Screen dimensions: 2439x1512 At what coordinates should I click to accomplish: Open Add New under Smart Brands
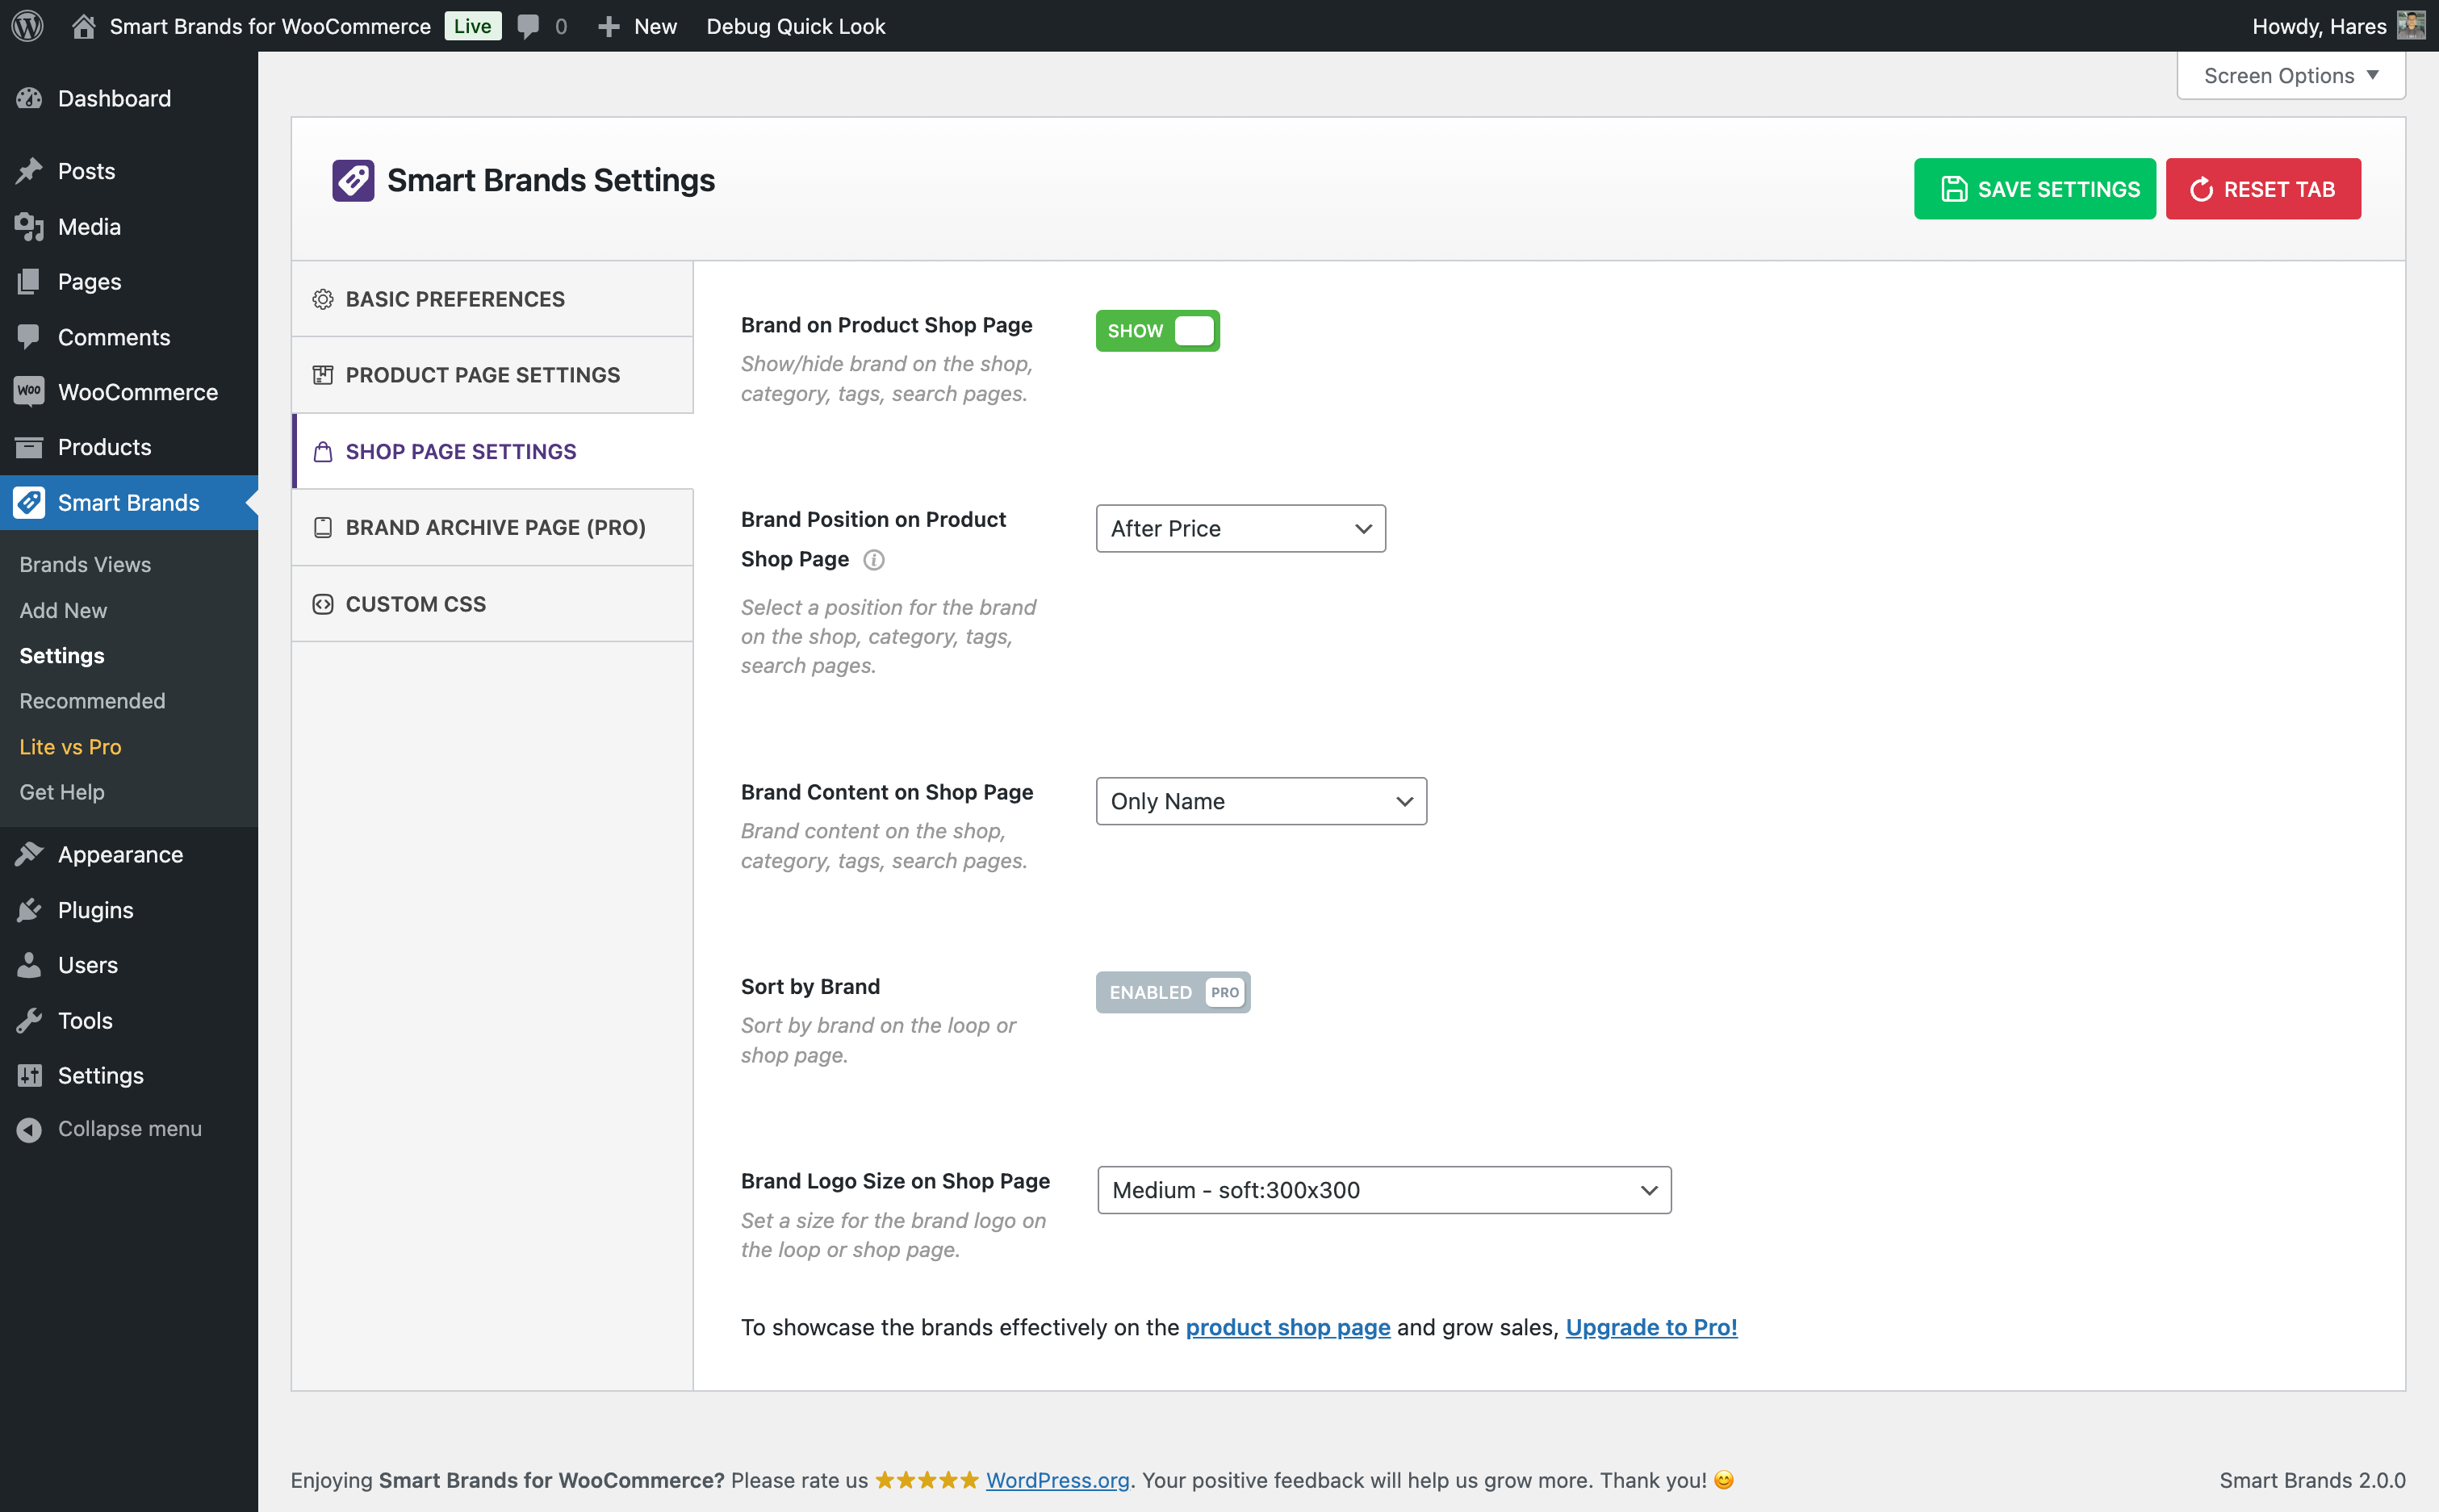63,610
